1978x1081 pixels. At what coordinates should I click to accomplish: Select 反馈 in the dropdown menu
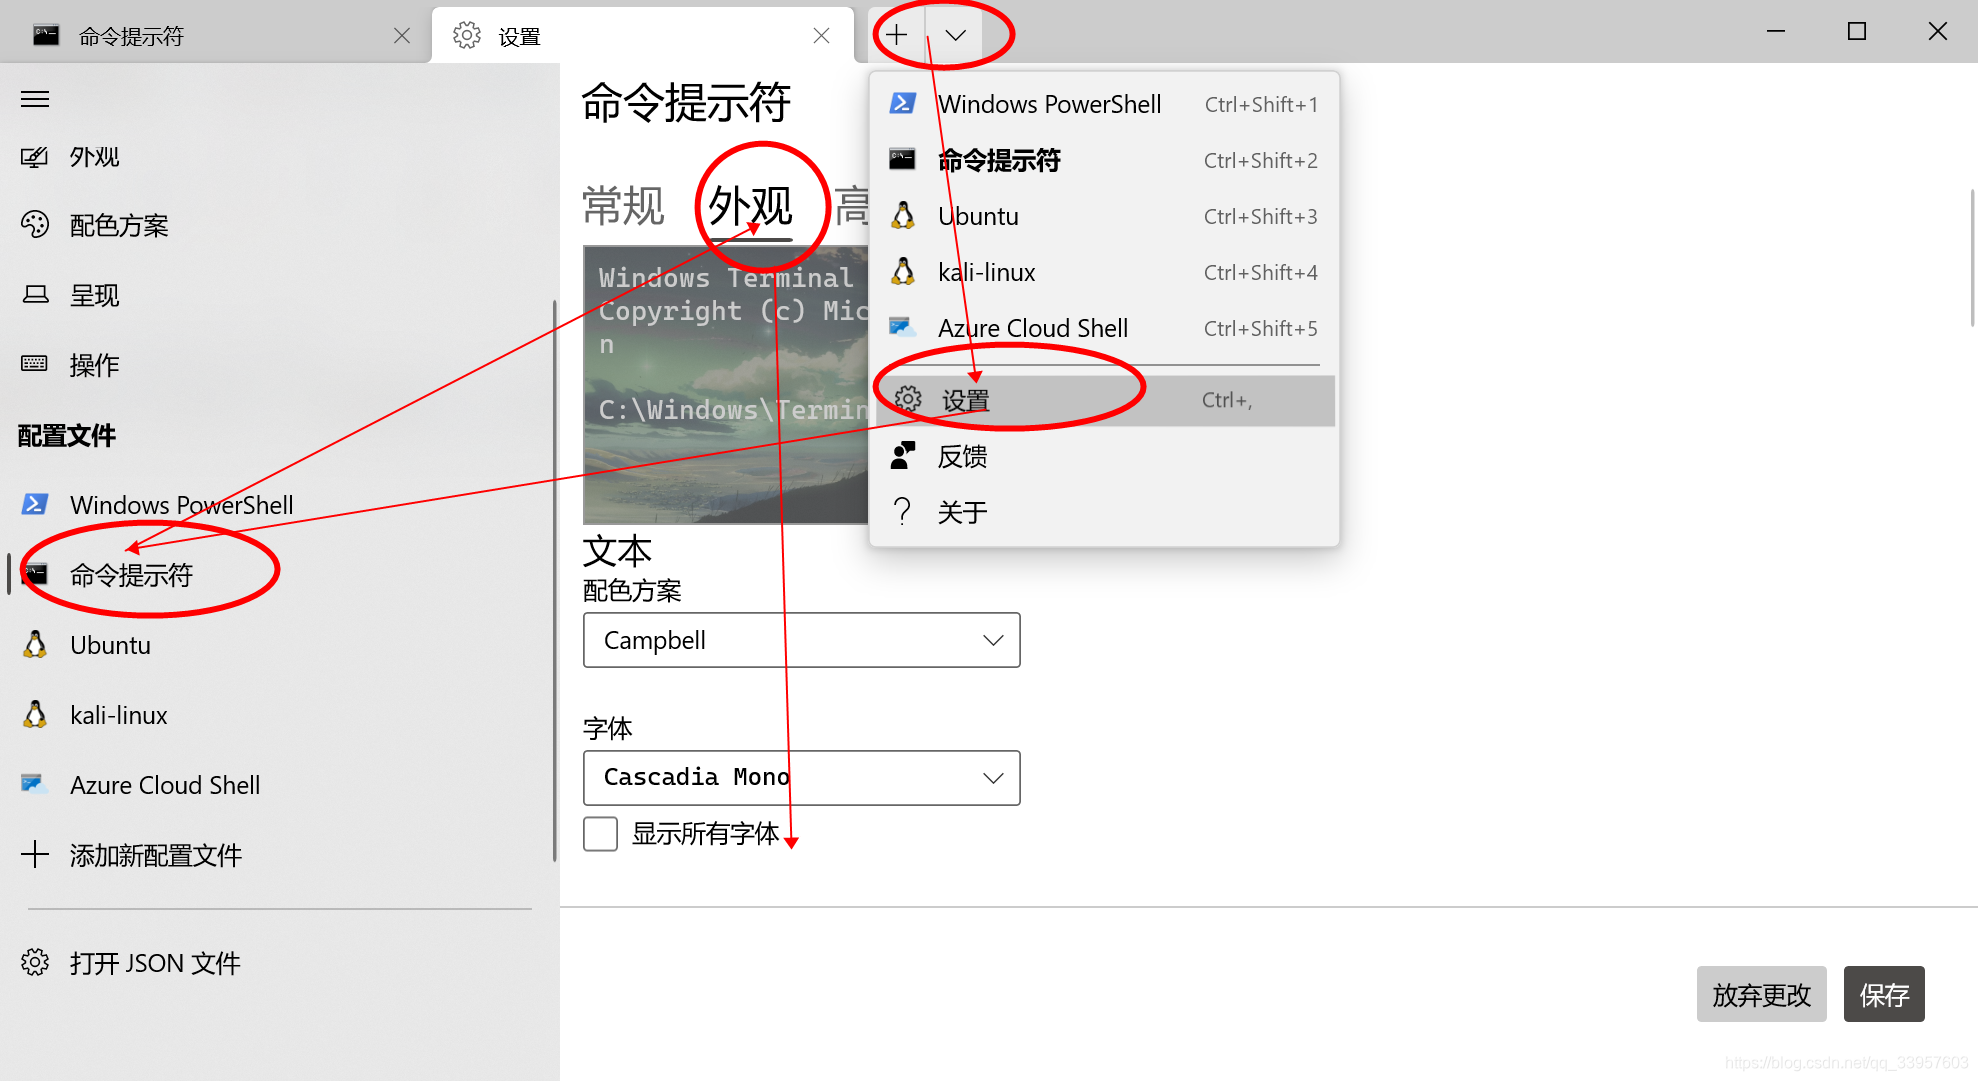pos(961,456)
